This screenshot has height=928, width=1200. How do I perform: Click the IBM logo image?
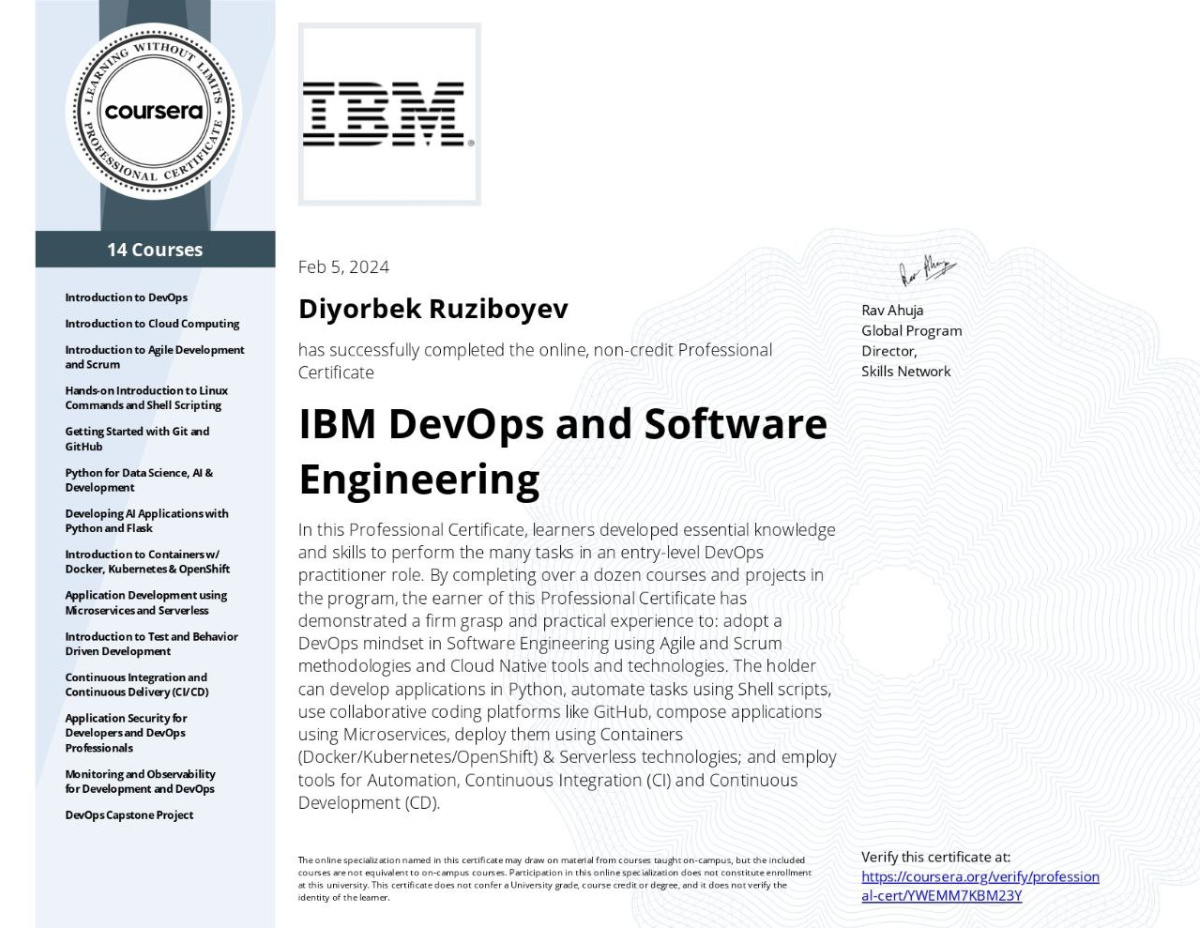point(389,114)
